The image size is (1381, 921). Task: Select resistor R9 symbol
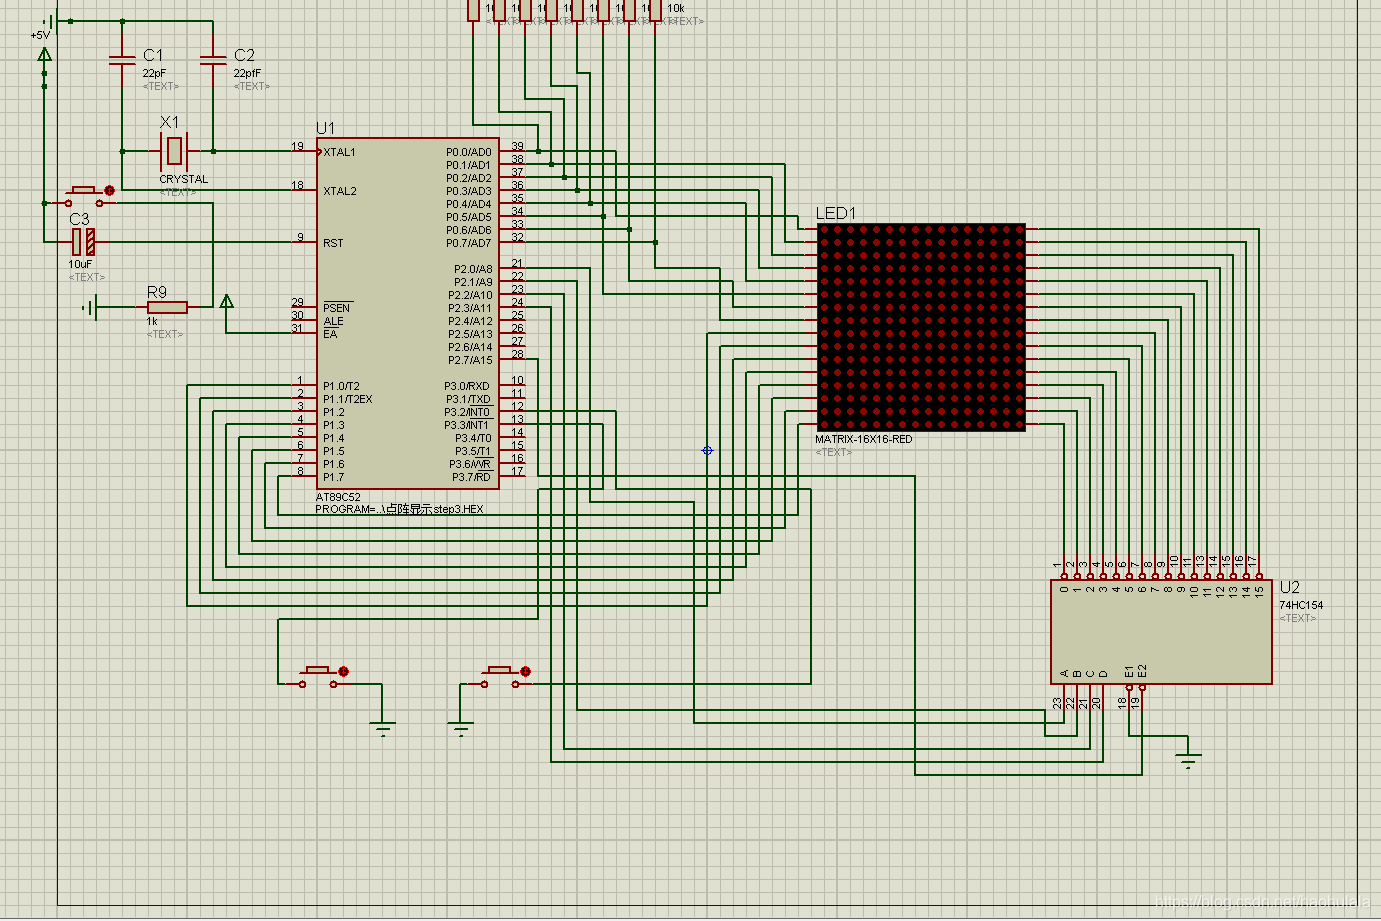(x=167, y=307)
